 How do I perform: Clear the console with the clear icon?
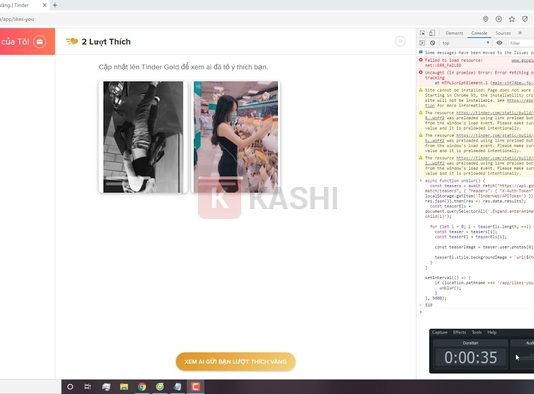point(433,43)
